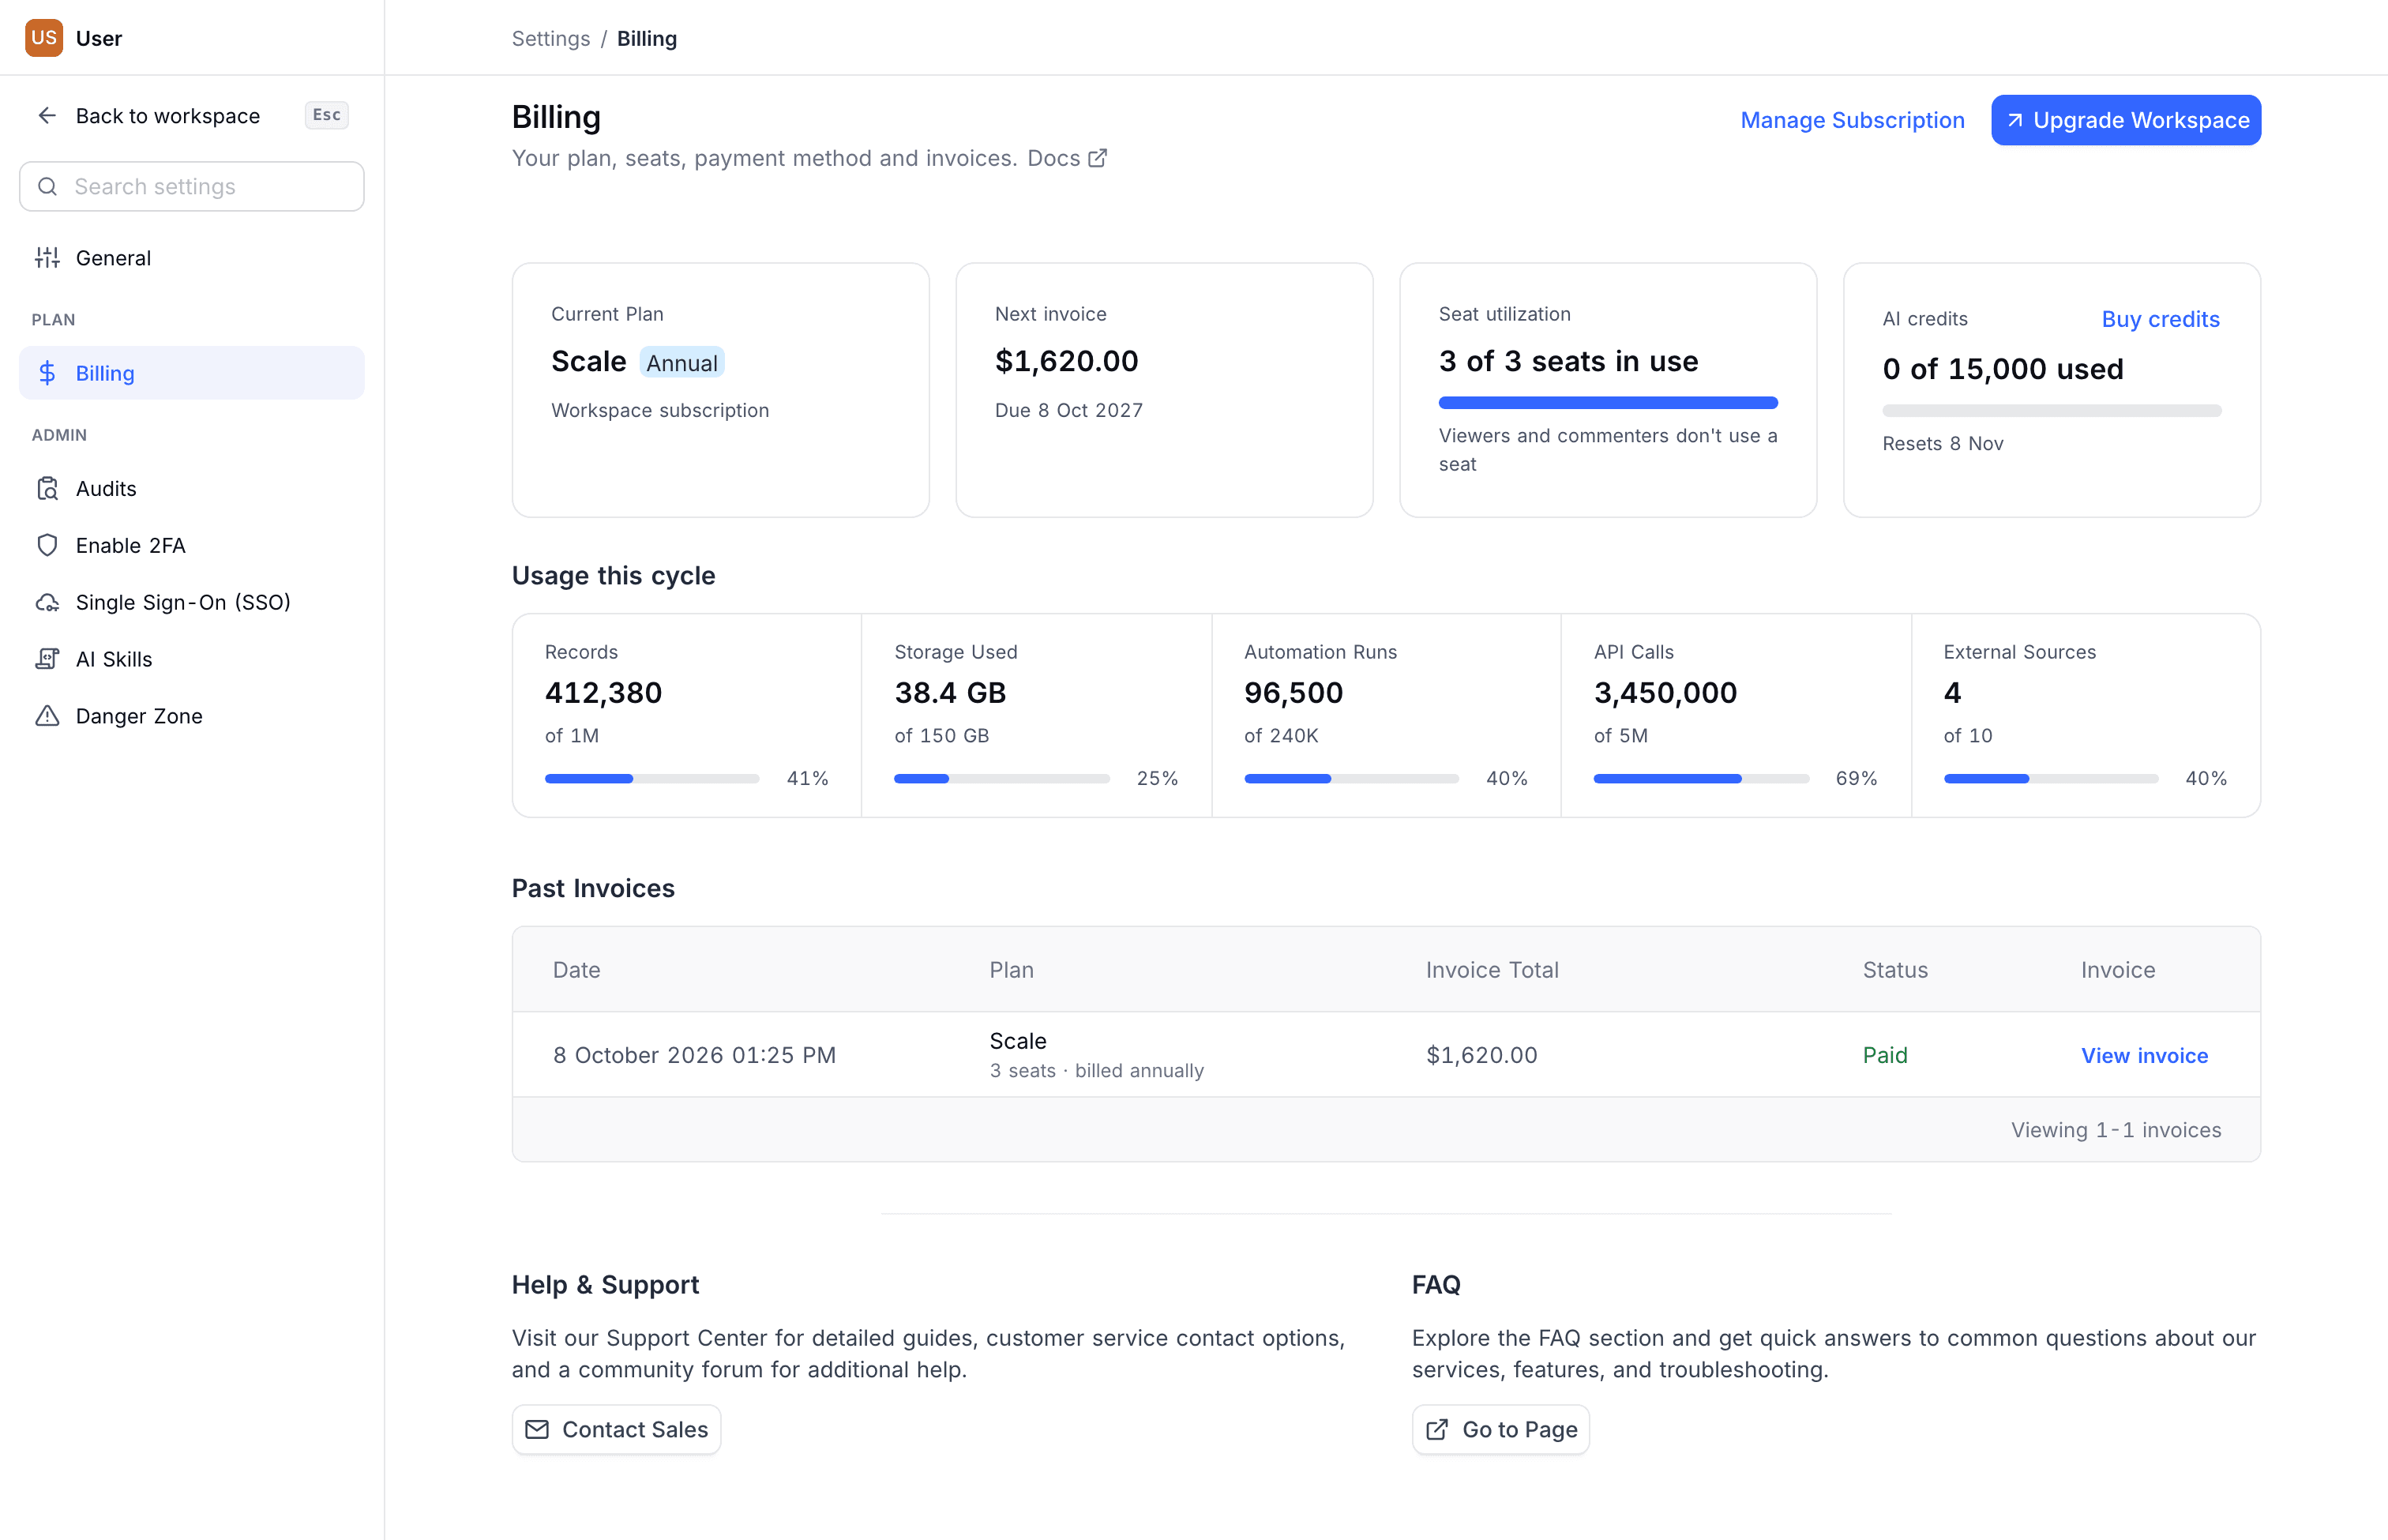
Task: Click the AI Skills scroll icon
Action: (x=47, y=660)
